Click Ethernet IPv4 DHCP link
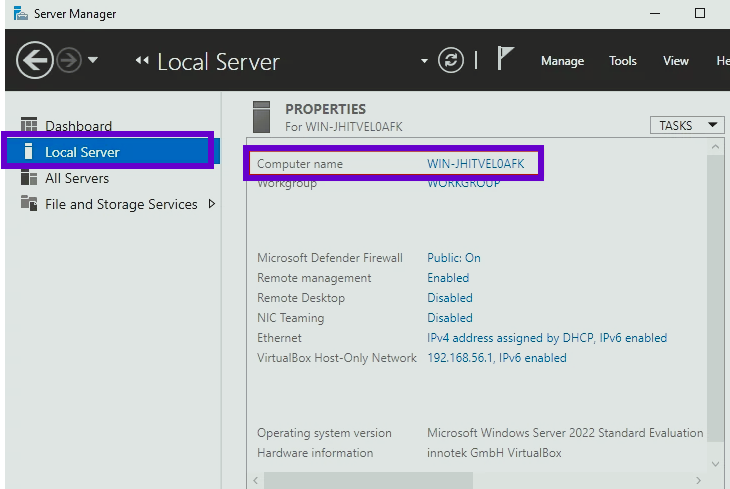 (x=547, y=338)
